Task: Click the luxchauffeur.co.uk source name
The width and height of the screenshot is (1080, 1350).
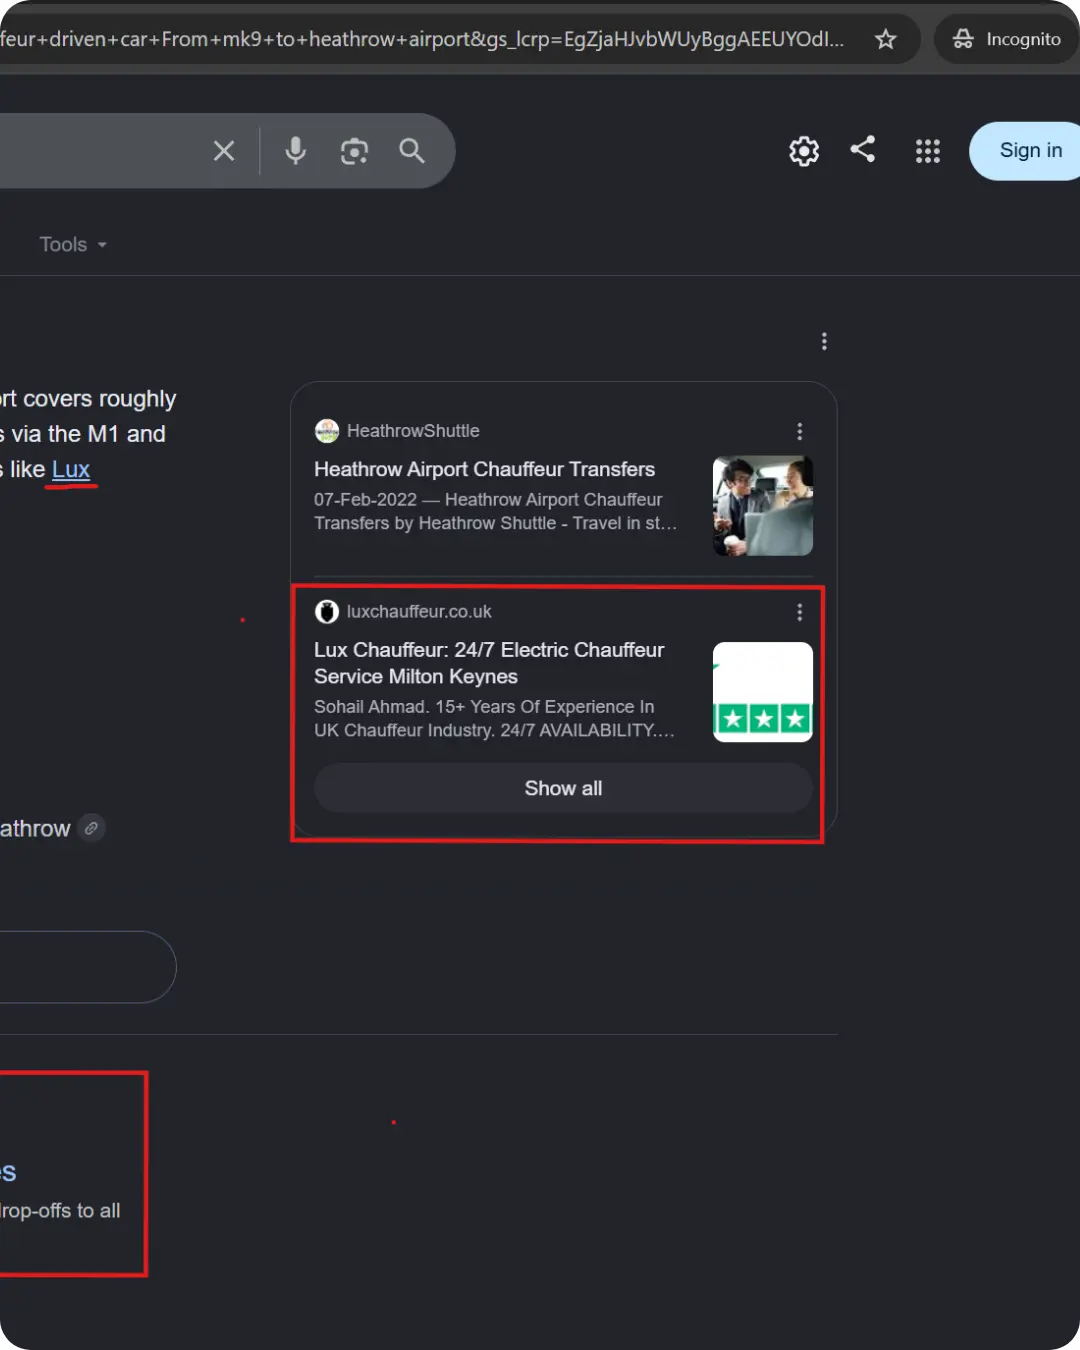Action: (419, 612)
